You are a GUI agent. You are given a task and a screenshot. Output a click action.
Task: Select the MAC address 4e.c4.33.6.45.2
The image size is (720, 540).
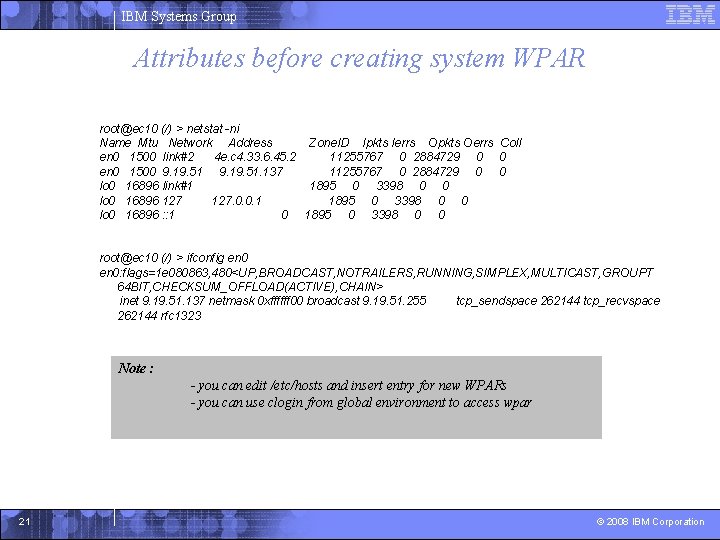tap(255, 157)
